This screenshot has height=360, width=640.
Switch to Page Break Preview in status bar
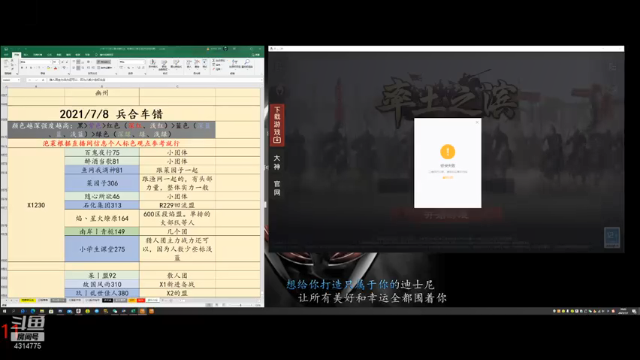pyautogui.click(x=224, y=305)
